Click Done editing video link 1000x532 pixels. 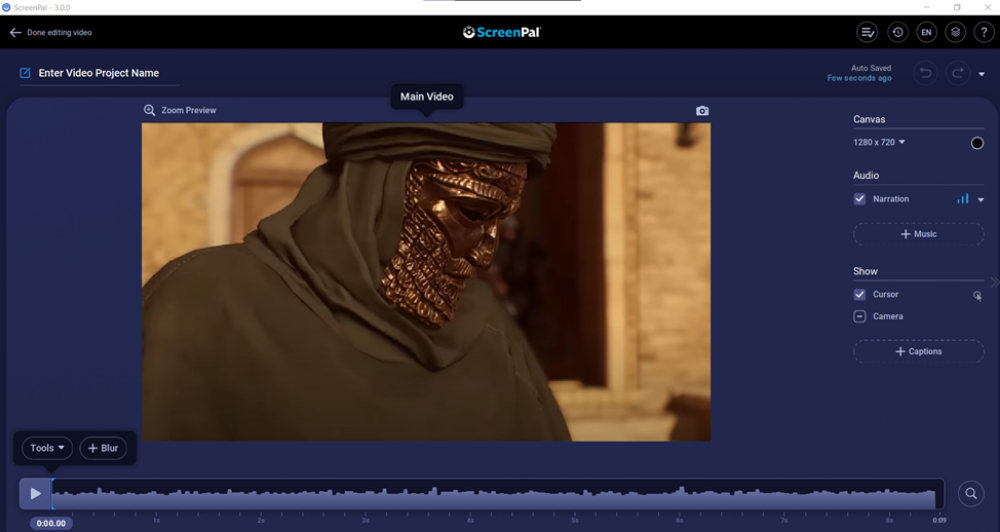pos(59,33)
